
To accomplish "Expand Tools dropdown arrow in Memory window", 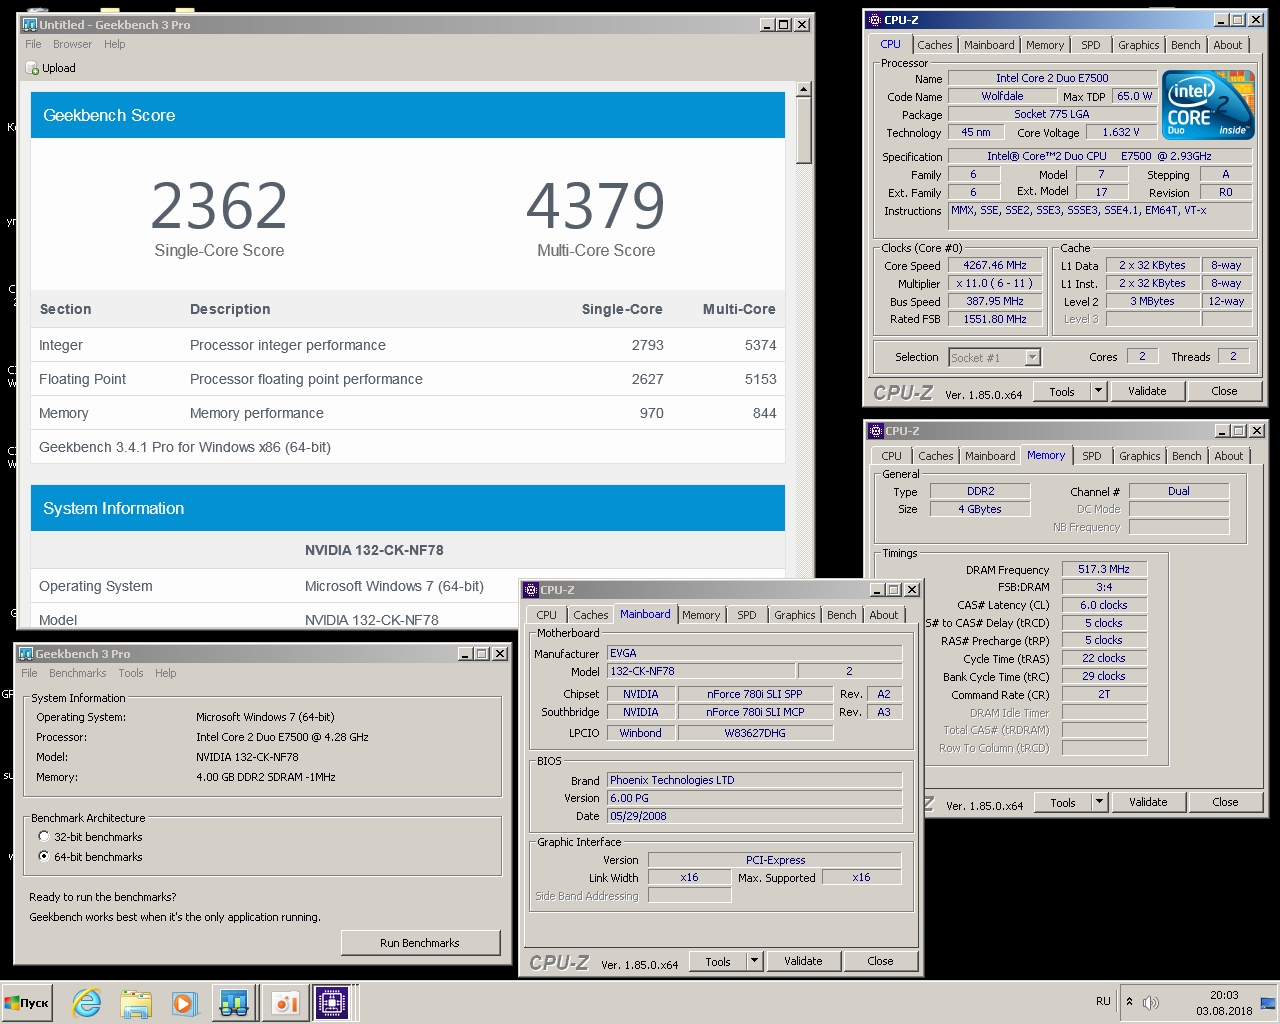I will (x=1099, y=802).
